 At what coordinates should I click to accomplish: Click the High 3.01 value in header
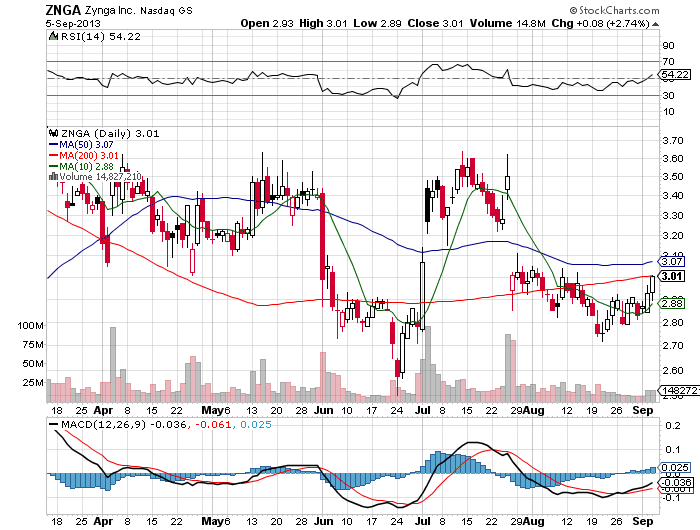(x=323, y=23)
